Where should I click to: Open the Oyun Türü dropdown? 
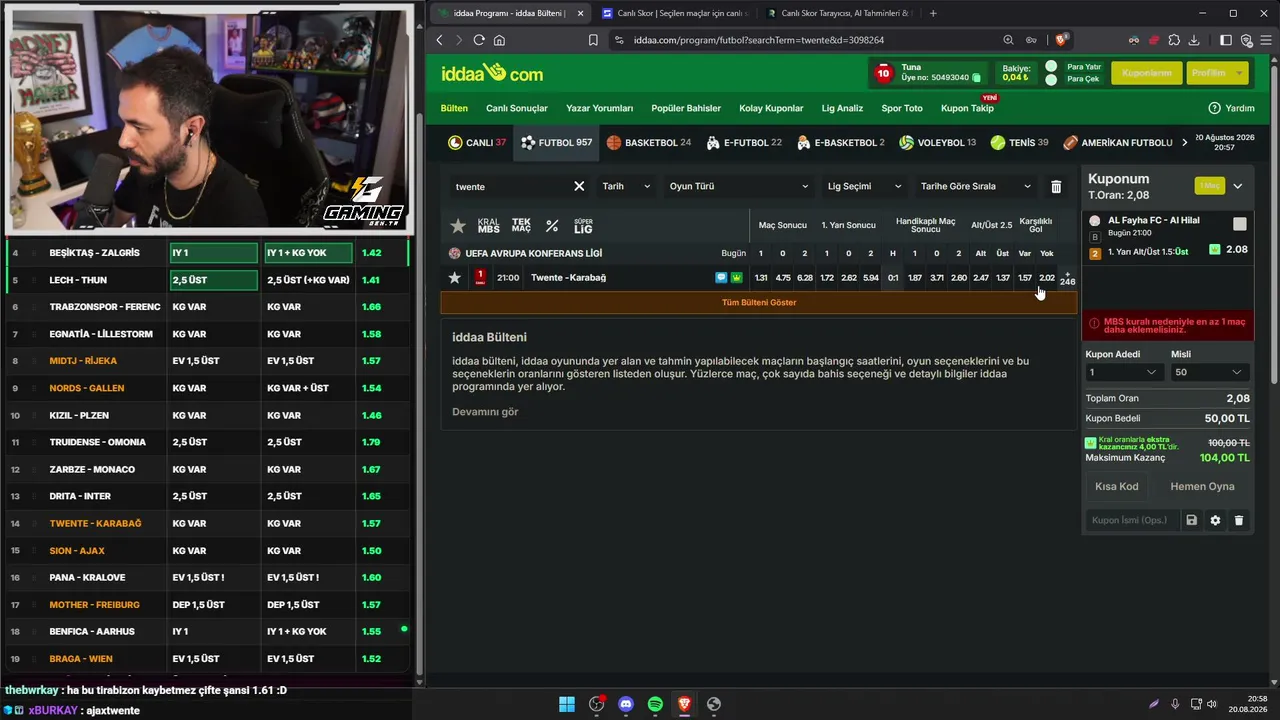[x=739, y=186]
